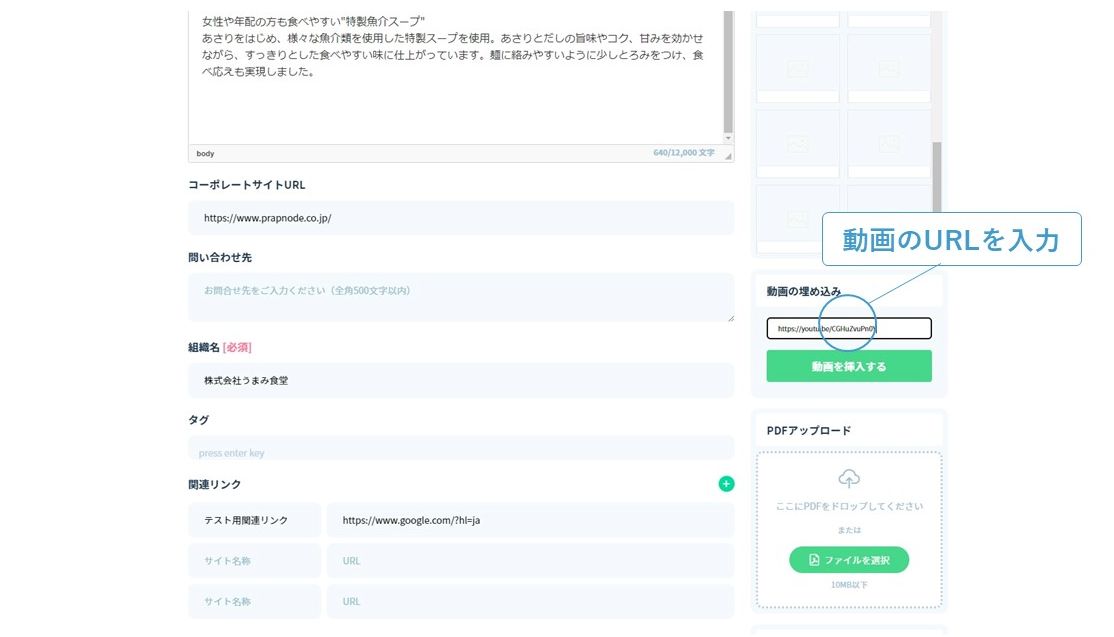The width and height of the screenshot is (1114, 637).
Task: Select left image placeholder just above 動画の埋め込み
Action: pos(797,212)
